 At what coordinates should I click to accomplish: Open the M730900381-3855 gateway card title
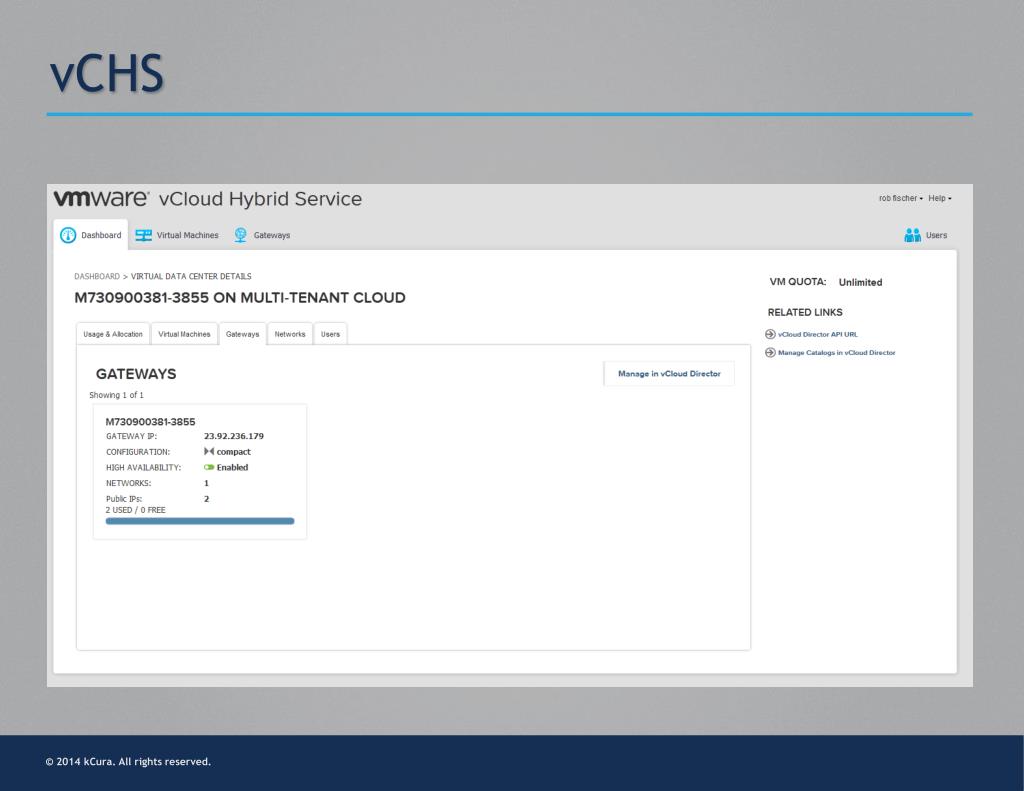pyautogui.click(x=150, y=422)
